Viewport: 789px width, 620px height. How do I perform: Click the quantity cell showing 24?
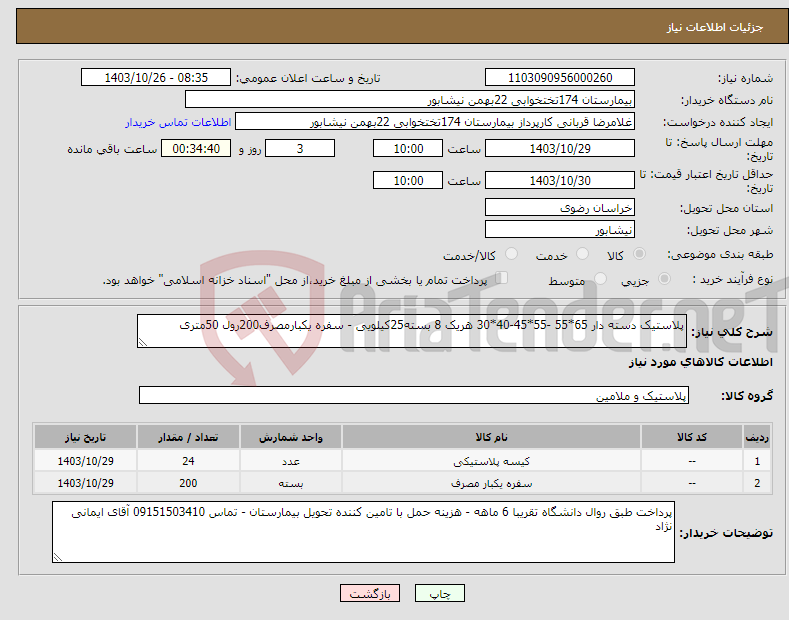click(x=188, y=461)
